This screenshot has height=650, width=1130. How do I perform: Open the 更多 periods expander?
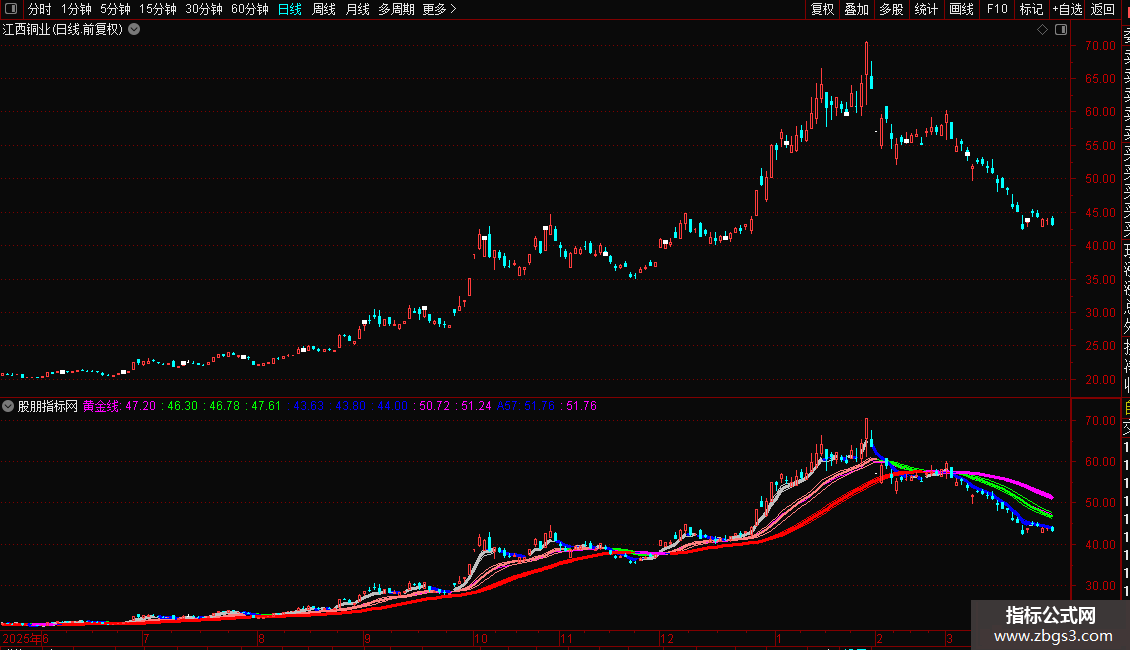(439, 9)
